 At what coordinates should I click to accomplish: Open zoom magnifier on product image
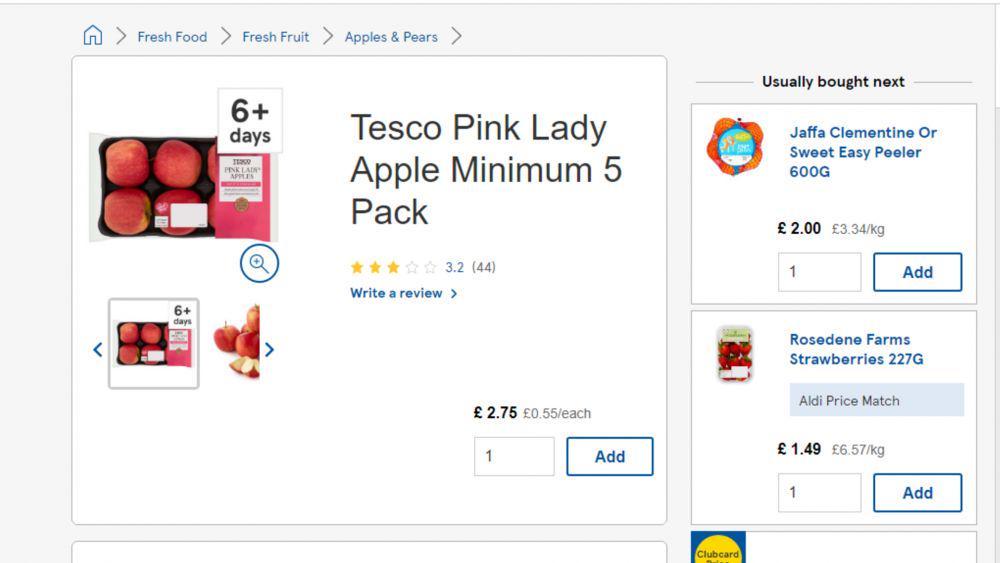click(259, 263)
